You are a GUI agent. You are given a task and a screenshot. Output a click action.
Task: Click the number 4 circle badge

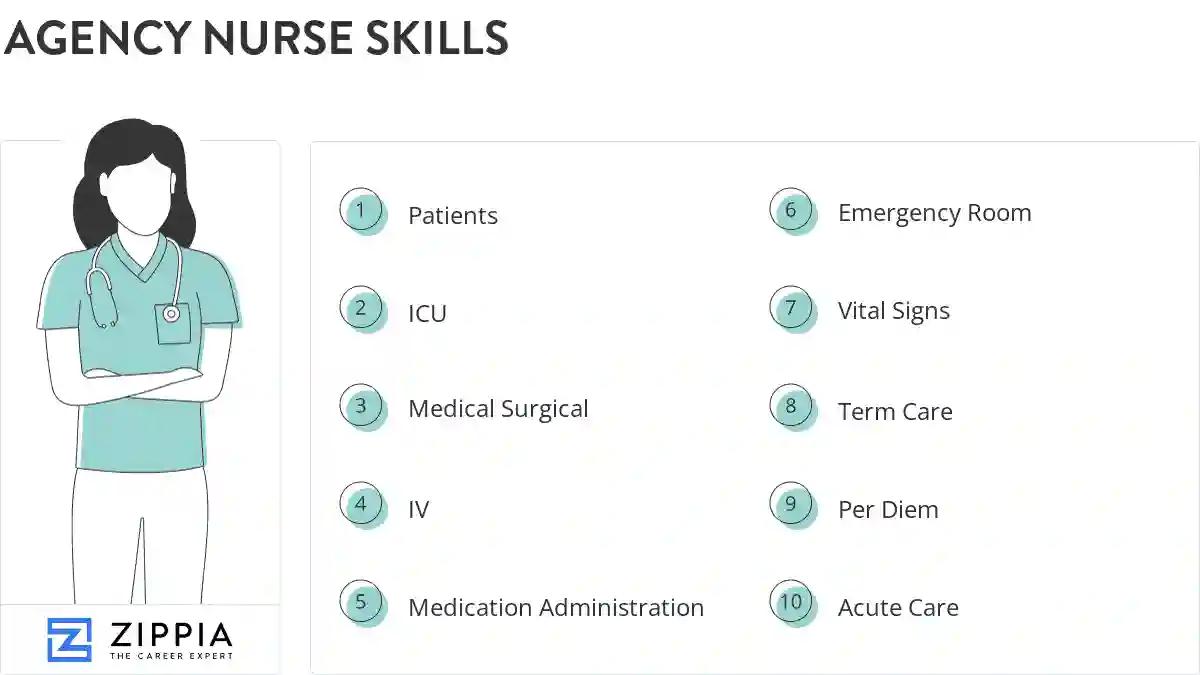361,505
